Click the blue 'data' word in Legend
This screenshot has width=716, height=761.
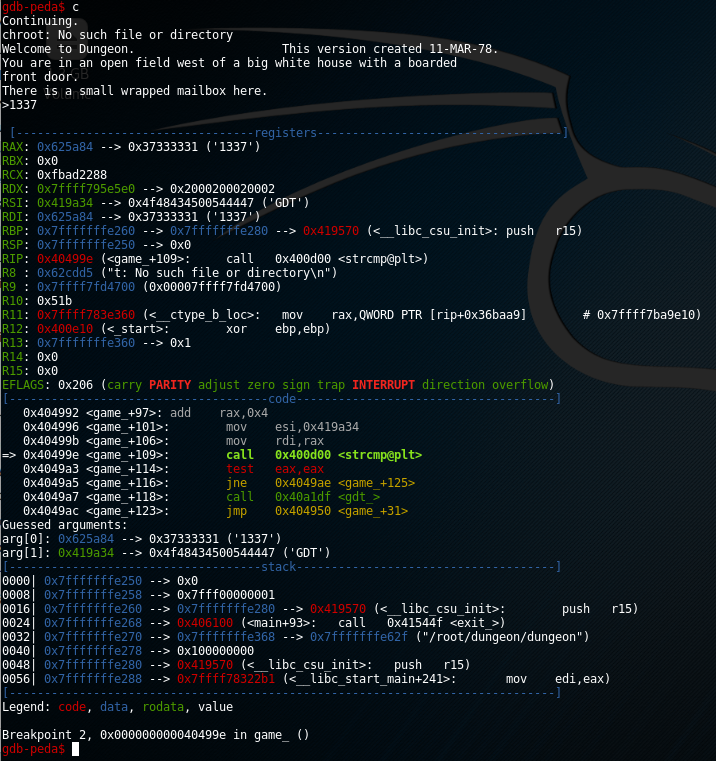coord(114,707)
